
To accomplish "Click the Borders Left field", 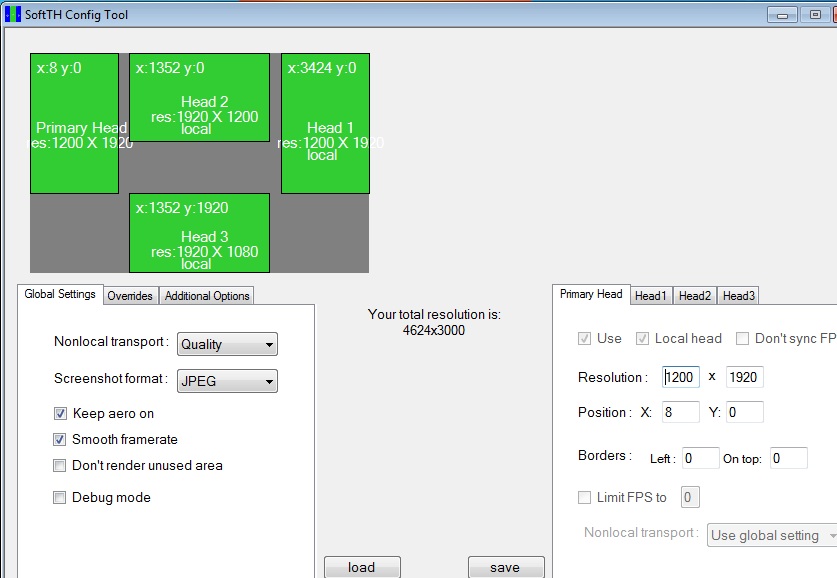I will 701,458.
